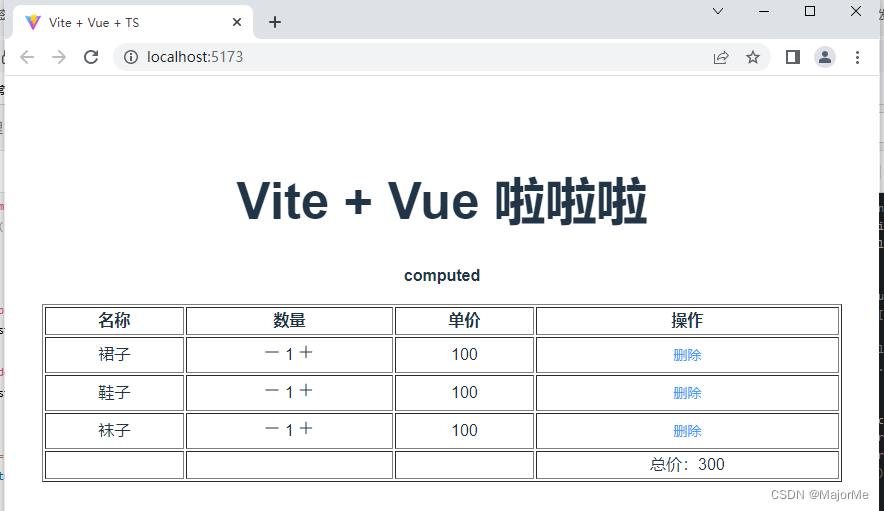Close the browser window

855,11
